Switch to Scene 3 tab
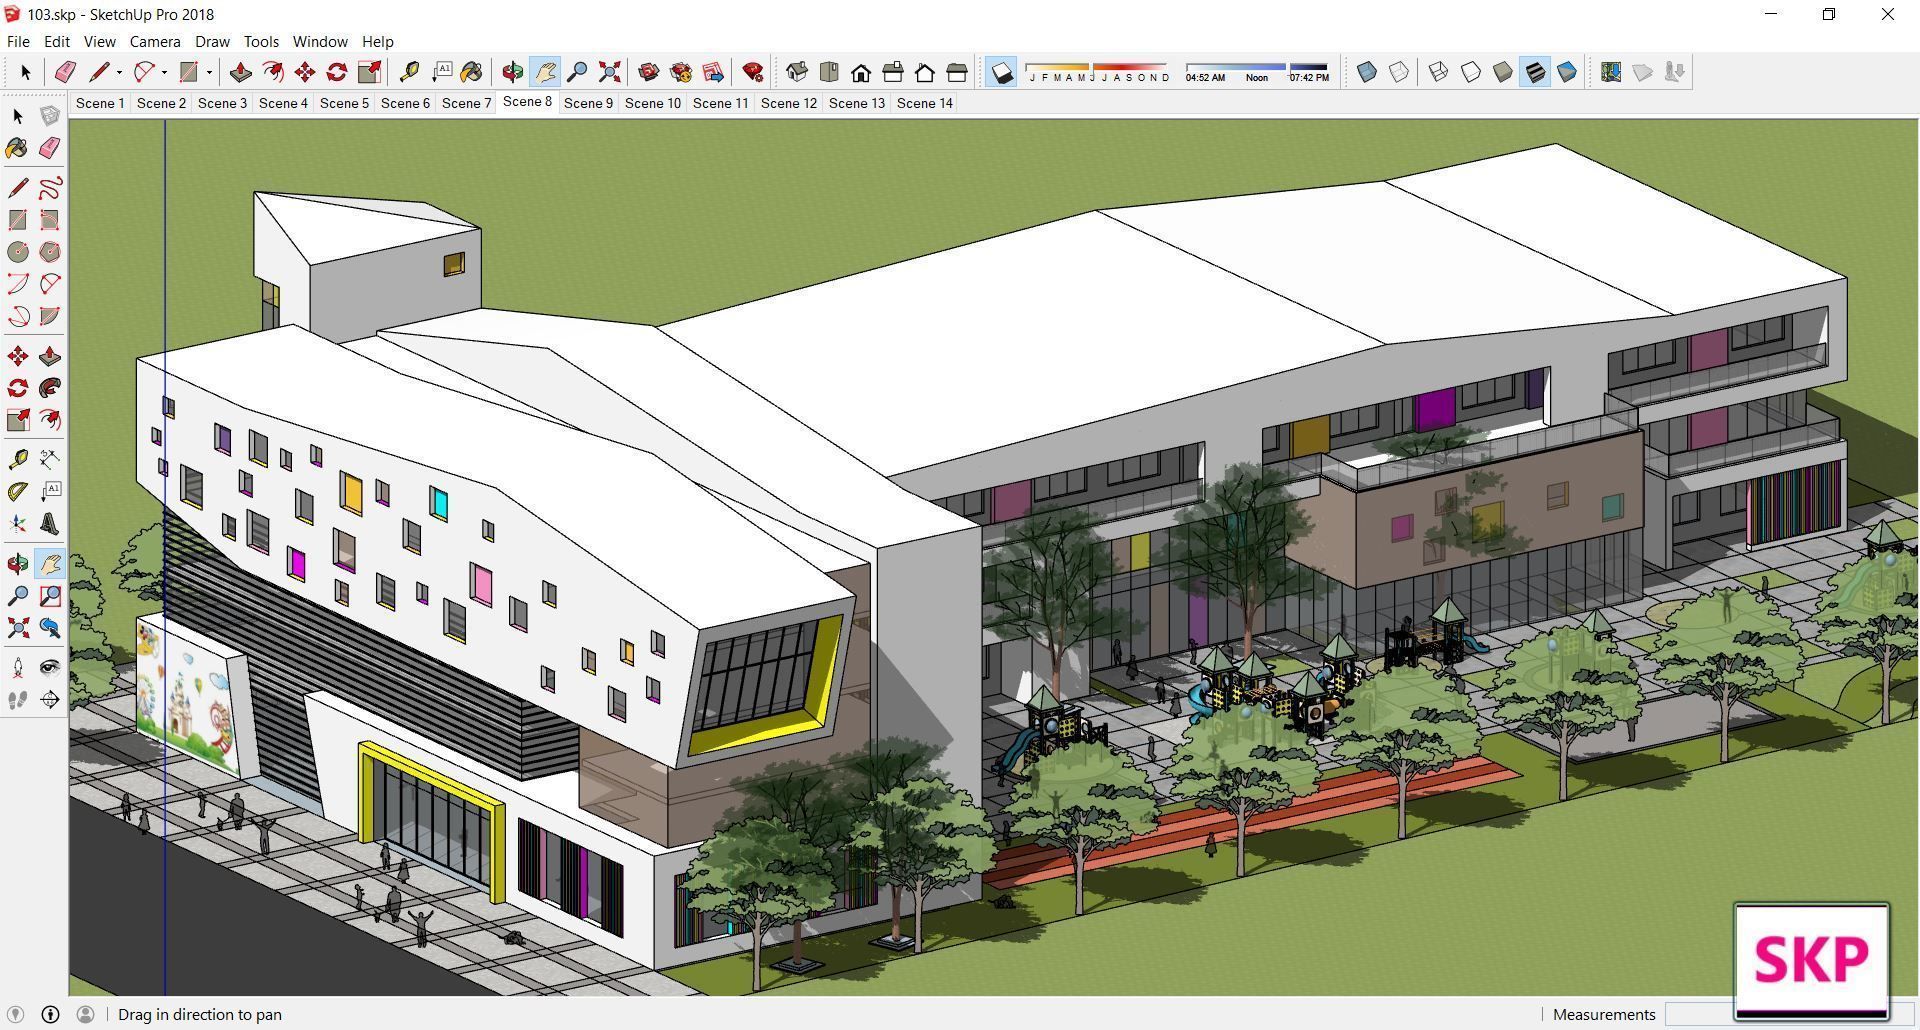Viewport: 1920px width, 1030px height. 222,103
